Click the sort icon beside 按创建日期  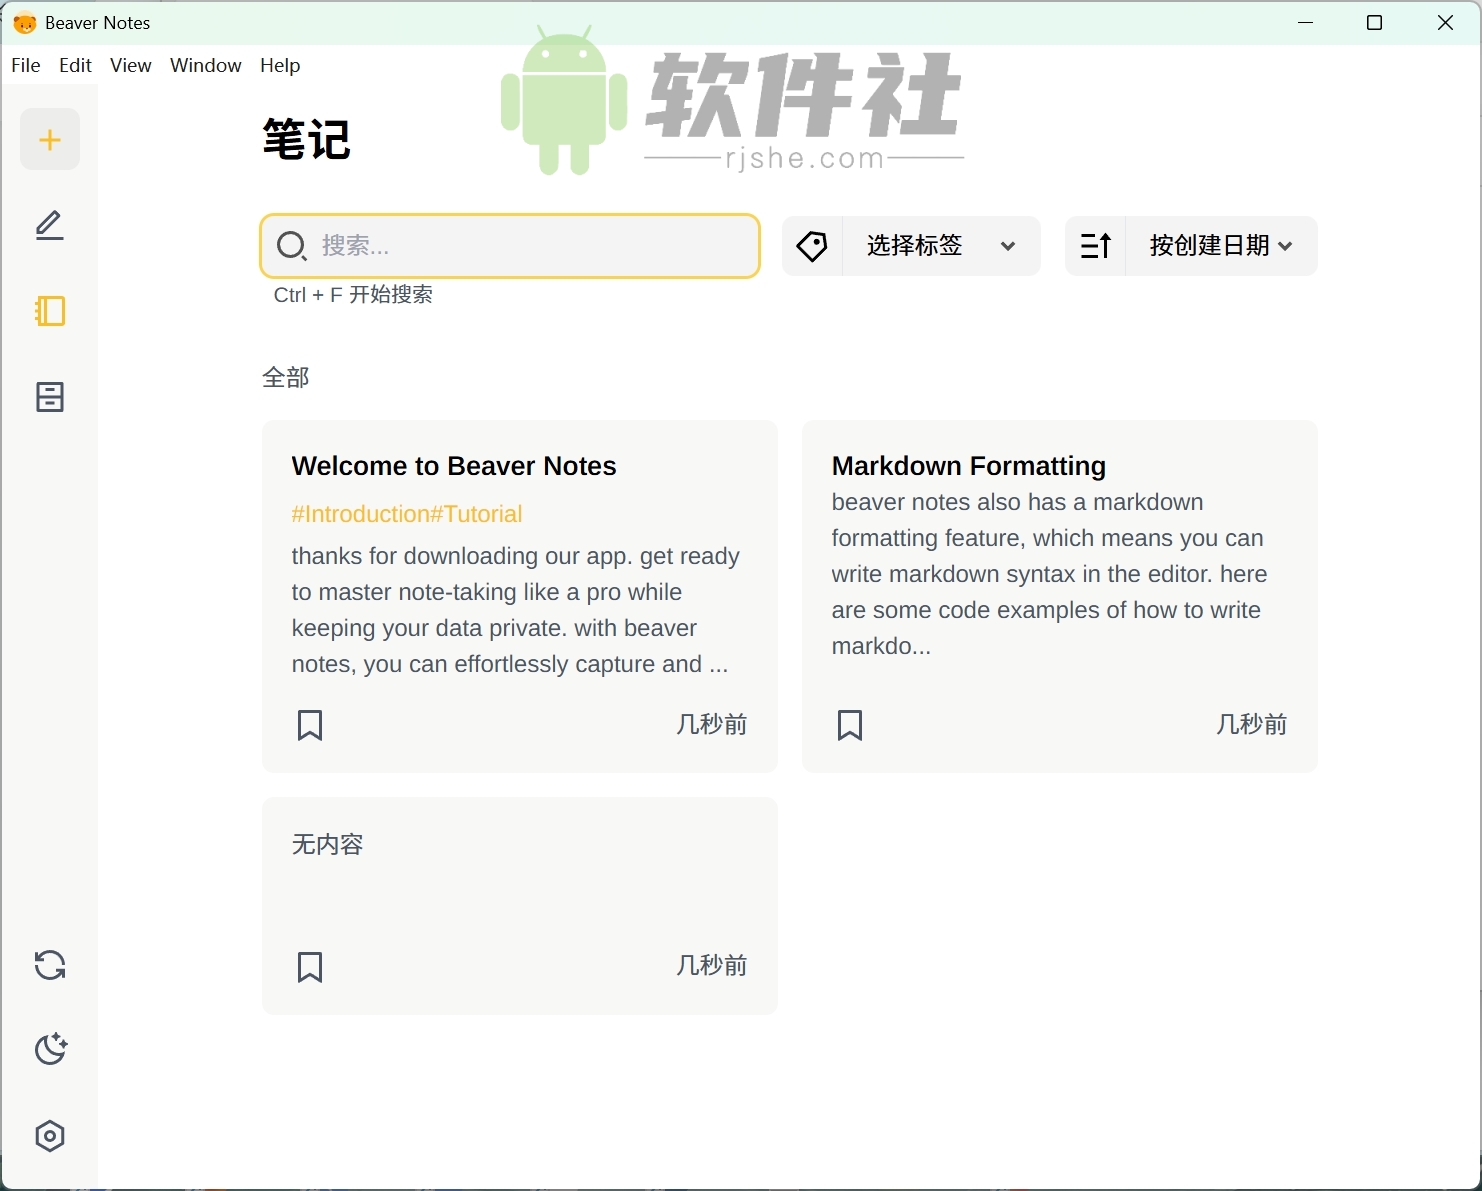click(x=1096, y=246)
